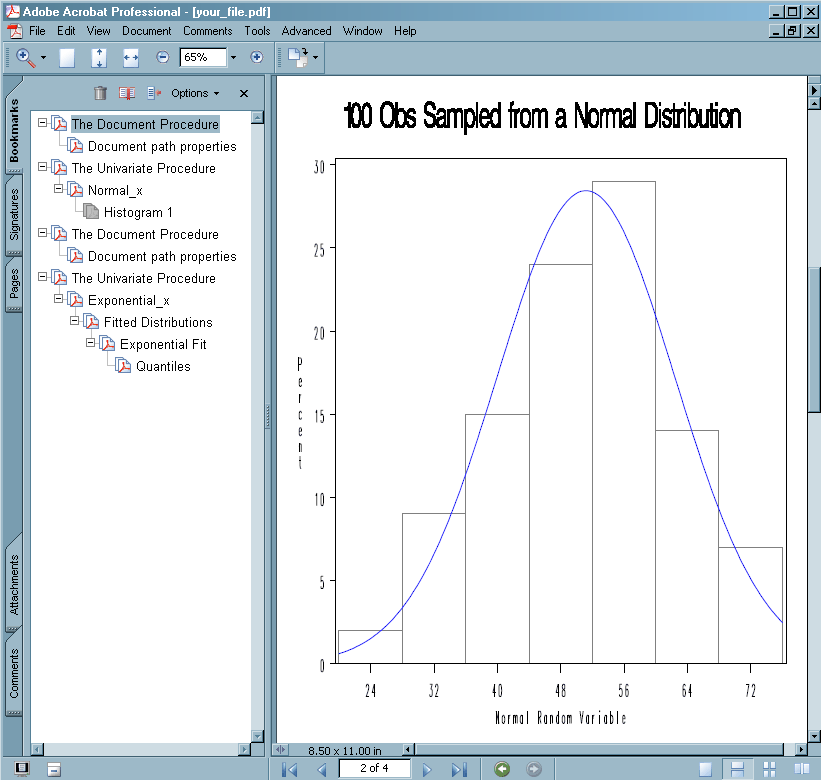Open the View menu
This screenshot has height=780, width=821.
tap(98, 31)
